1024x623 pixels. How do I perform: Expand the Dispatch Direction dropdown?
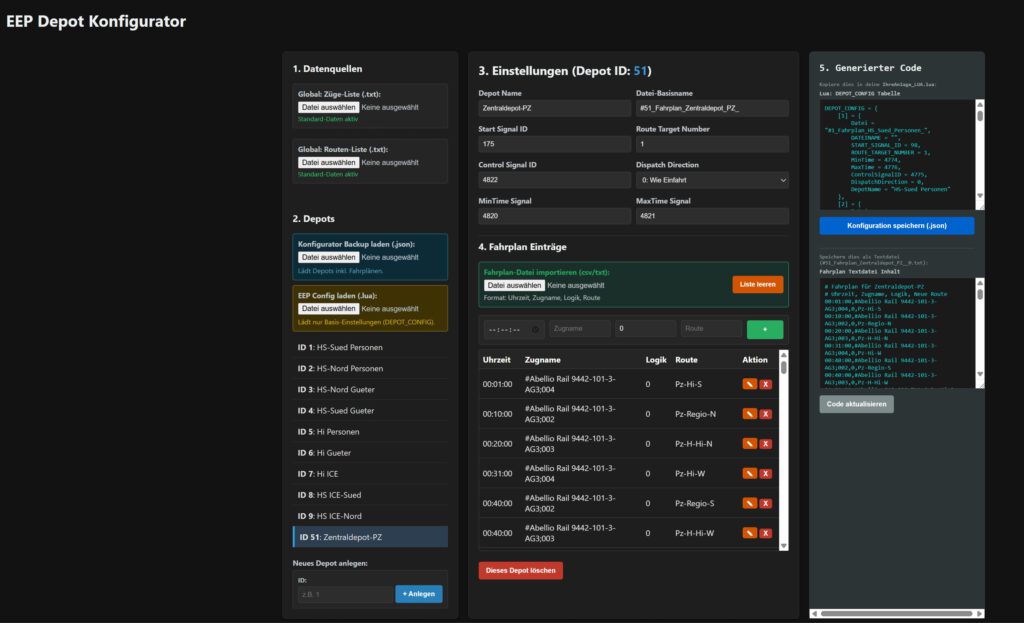[x=712, y=180]
